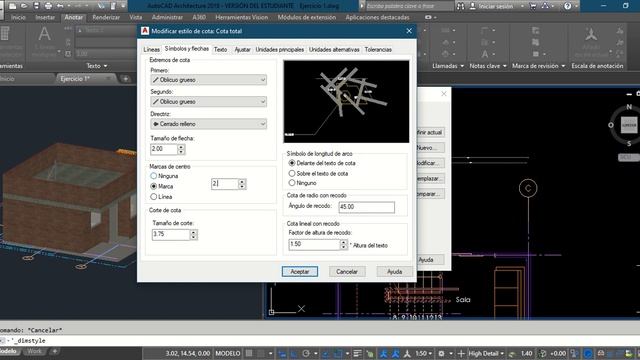Click the ViewCube in drawing viewport

point(629,125)
